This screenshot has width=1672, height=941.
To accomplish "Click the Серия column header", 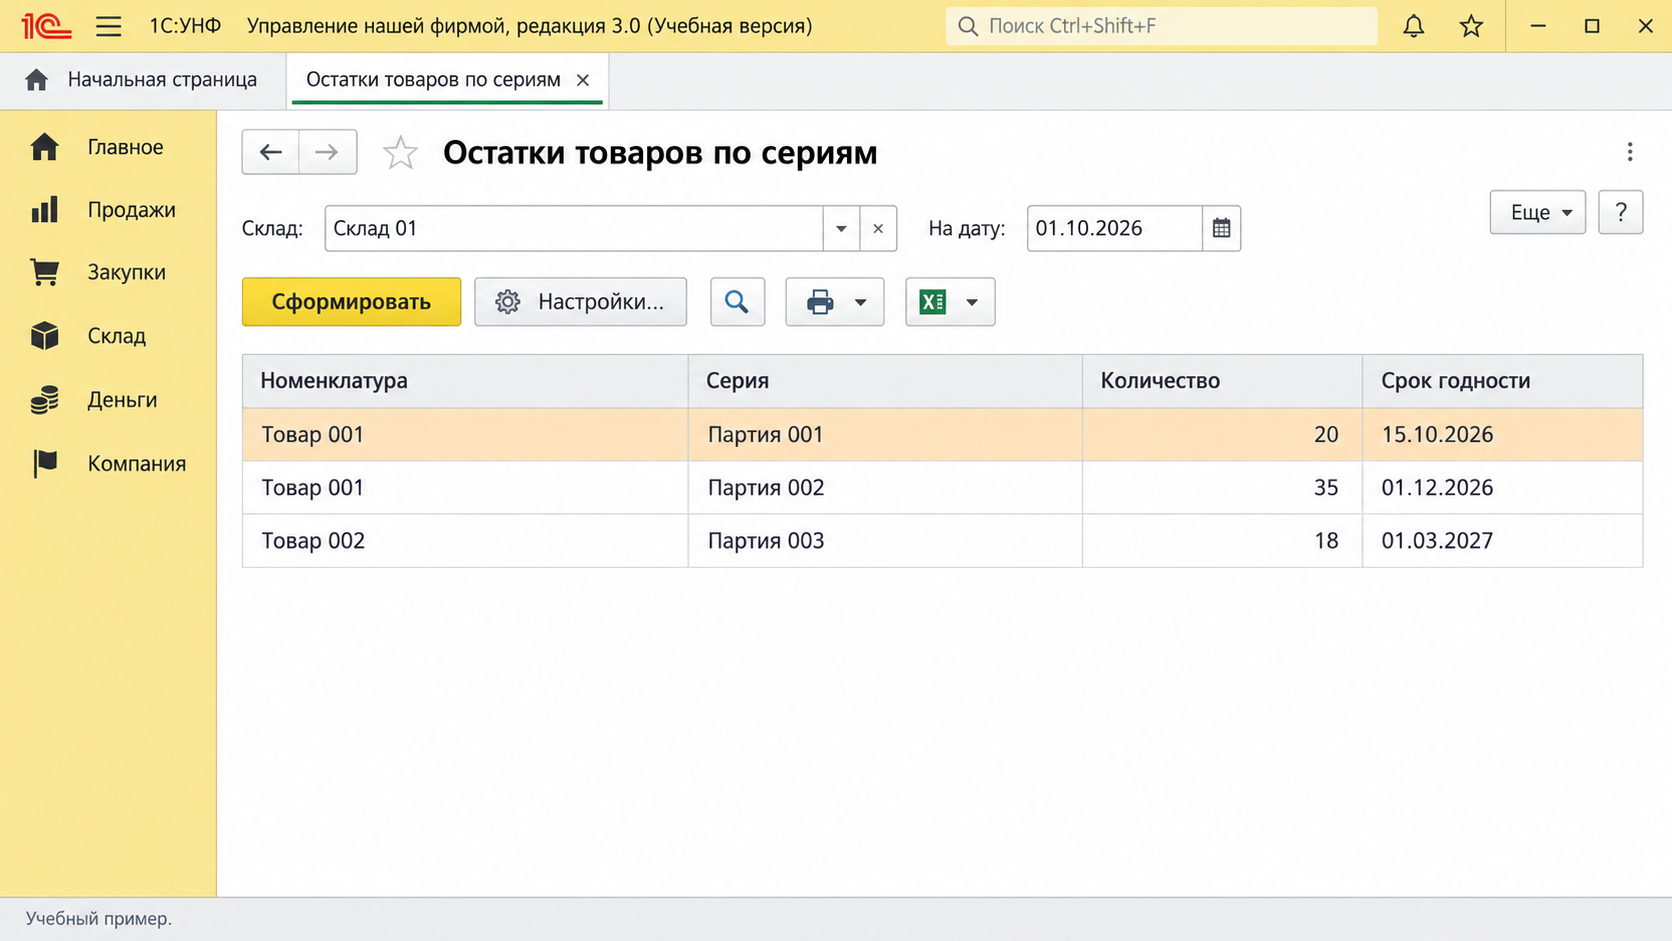I will tap(885, 381).
